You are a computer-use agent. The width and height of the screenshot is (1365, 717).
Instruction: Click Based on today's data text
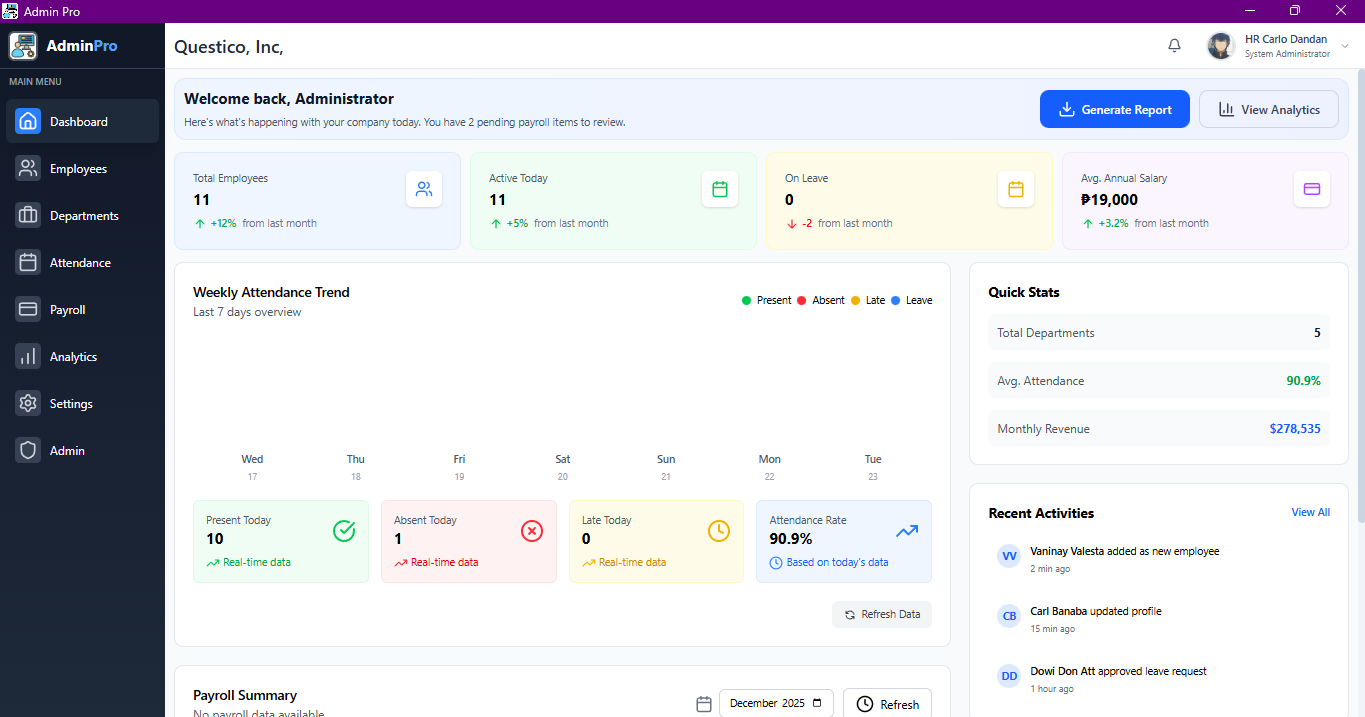pos(837,562)
